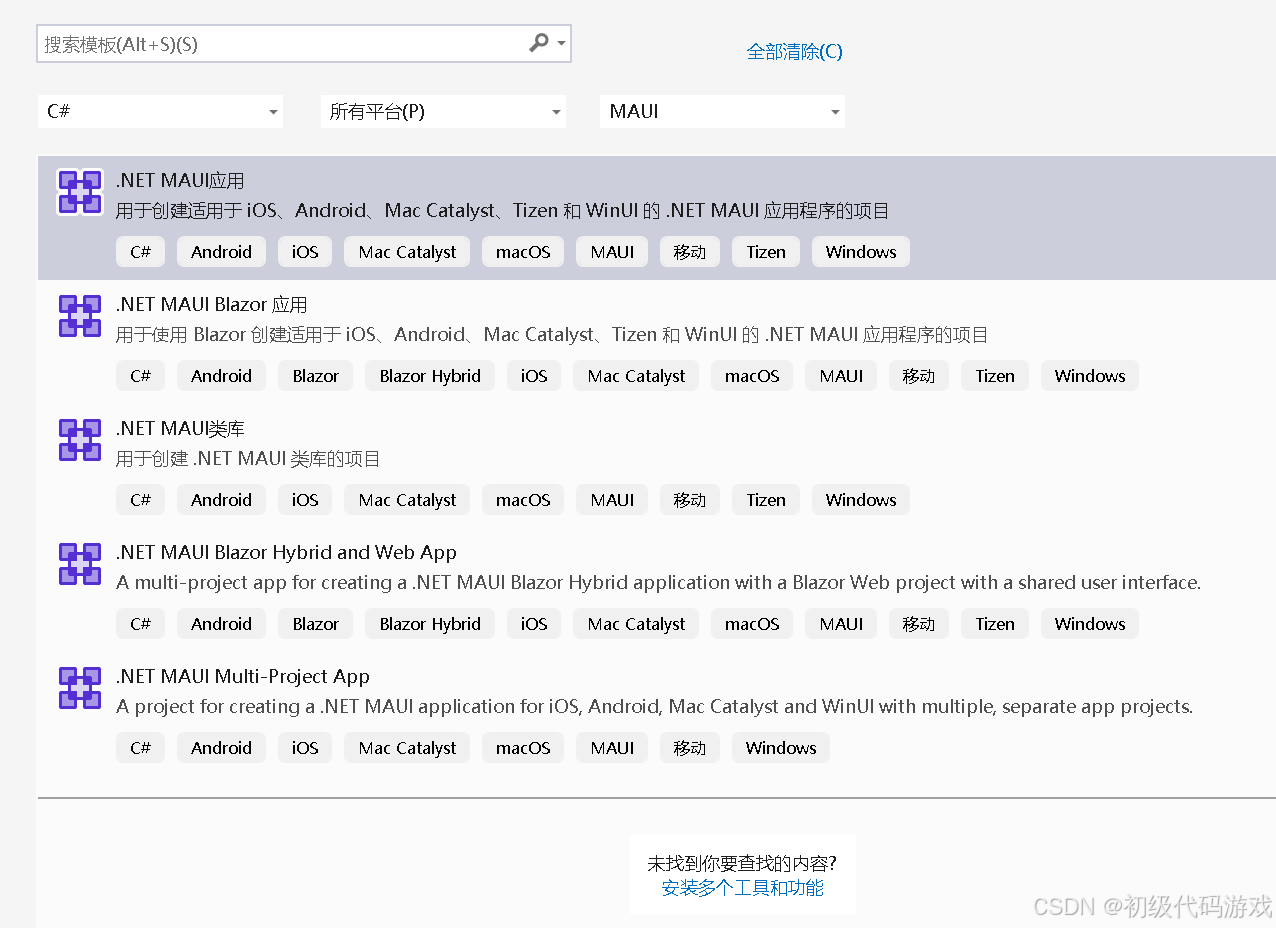Select the .NET MAUI Multi-Project App template

coord(657,714)
